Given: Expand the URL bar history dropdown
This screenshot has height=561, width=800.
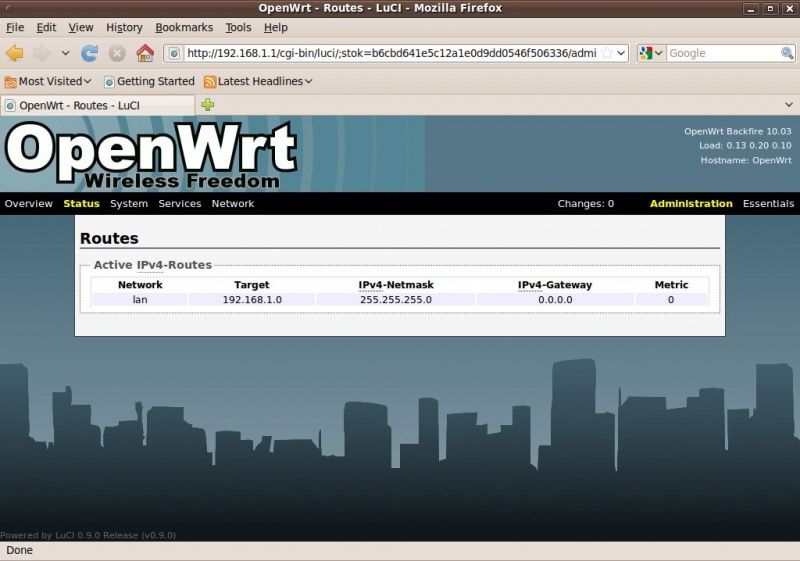Looking at the screenshot, I should point(621,53).
